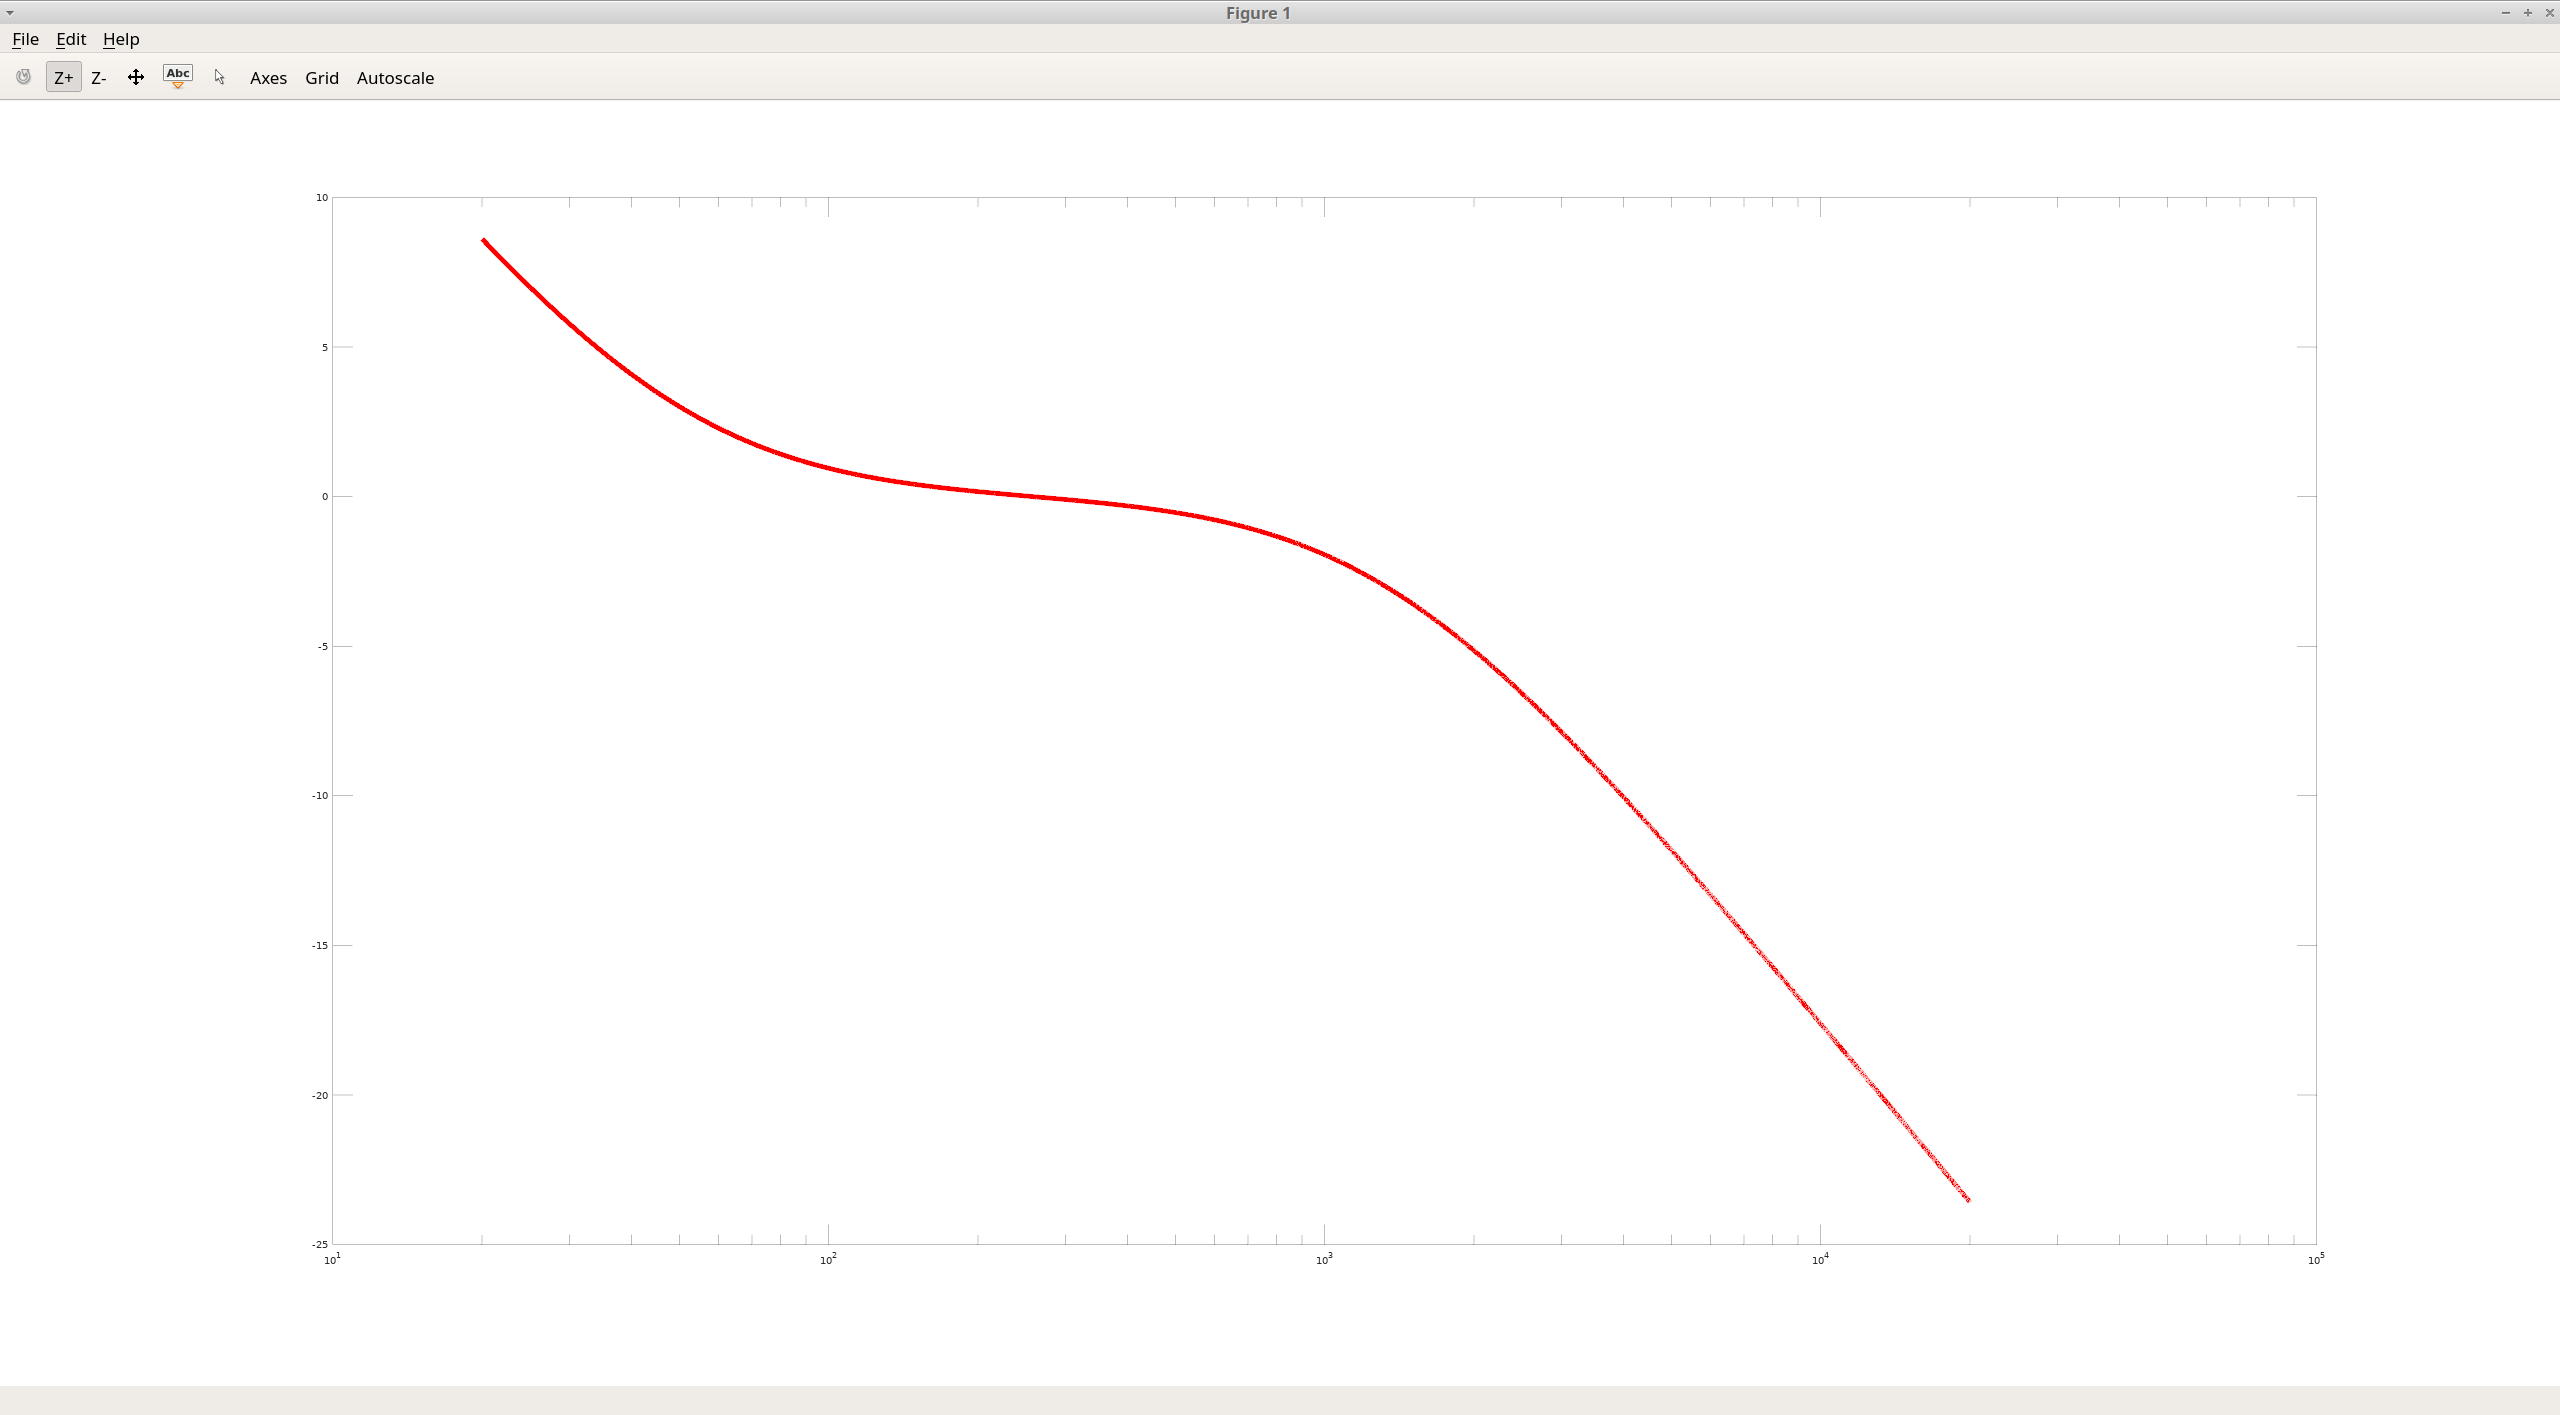The width and height of the screenshot is (2560, 1415).
Task: Open the Help menu
Action: click(121, 39)
